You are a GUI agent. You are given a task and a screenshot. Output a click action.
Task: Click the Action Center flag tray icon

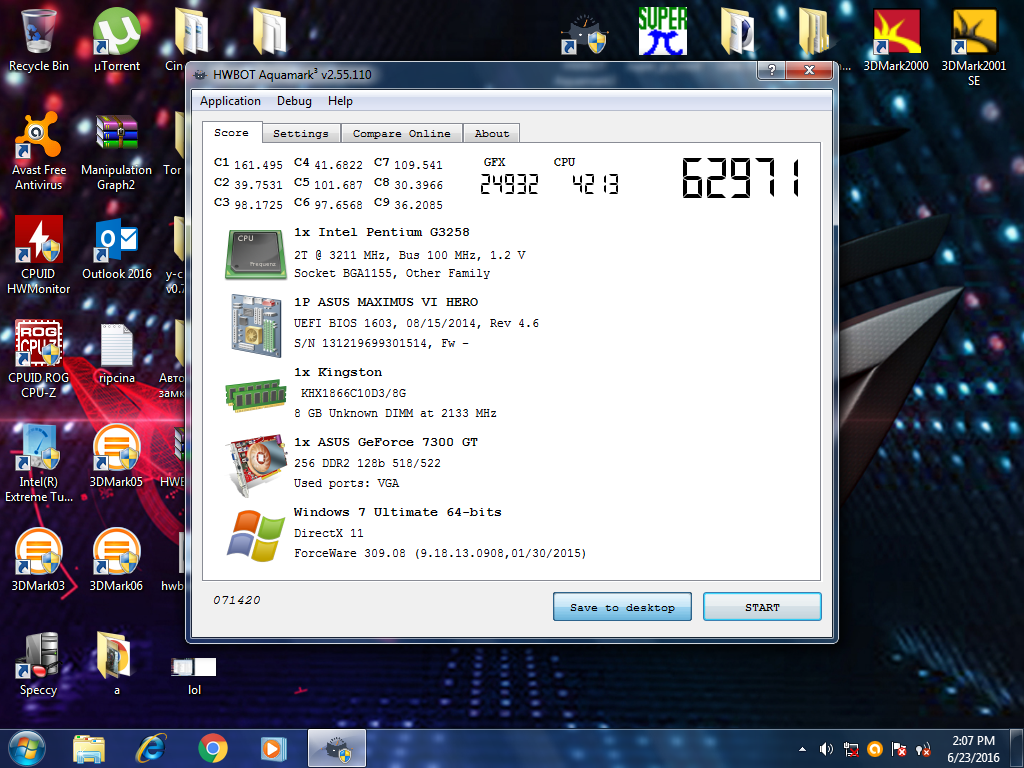[x=899, y=749]
